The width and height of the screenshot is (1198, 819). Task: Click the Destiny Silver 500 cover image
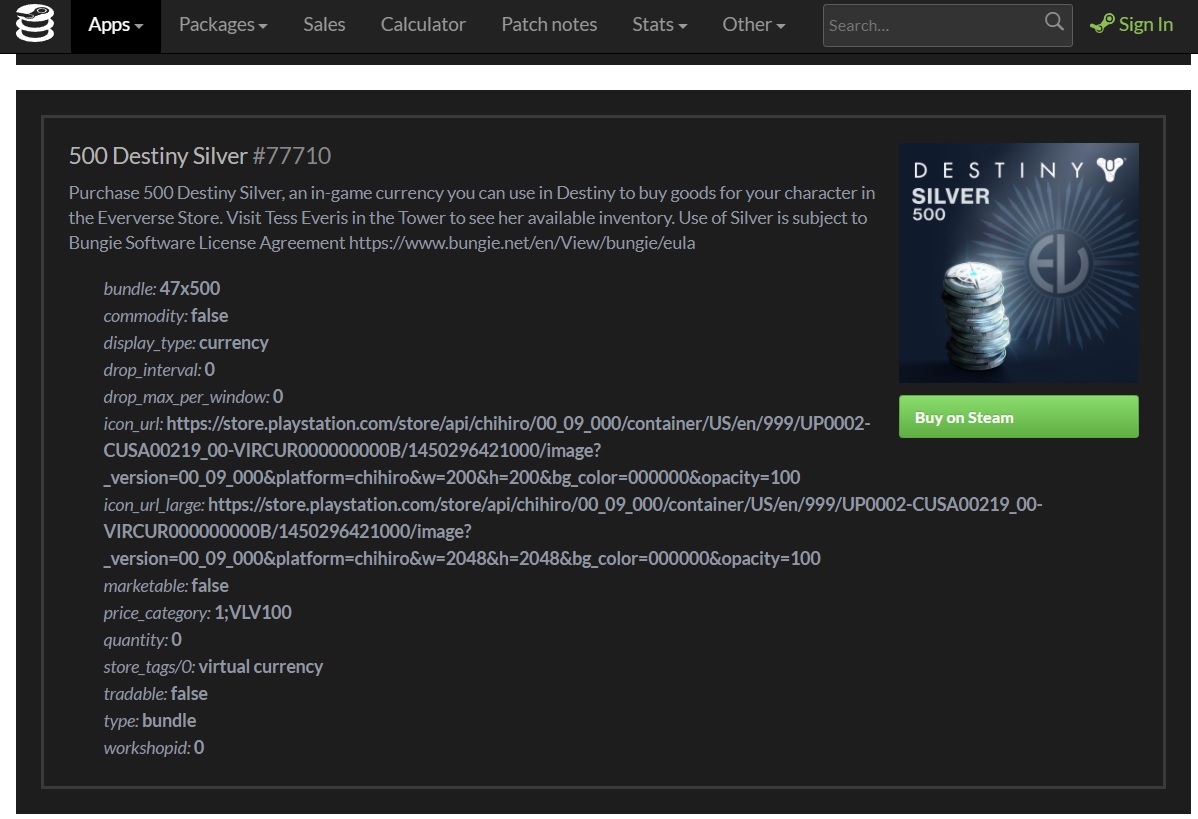(x=1018, y=263)
